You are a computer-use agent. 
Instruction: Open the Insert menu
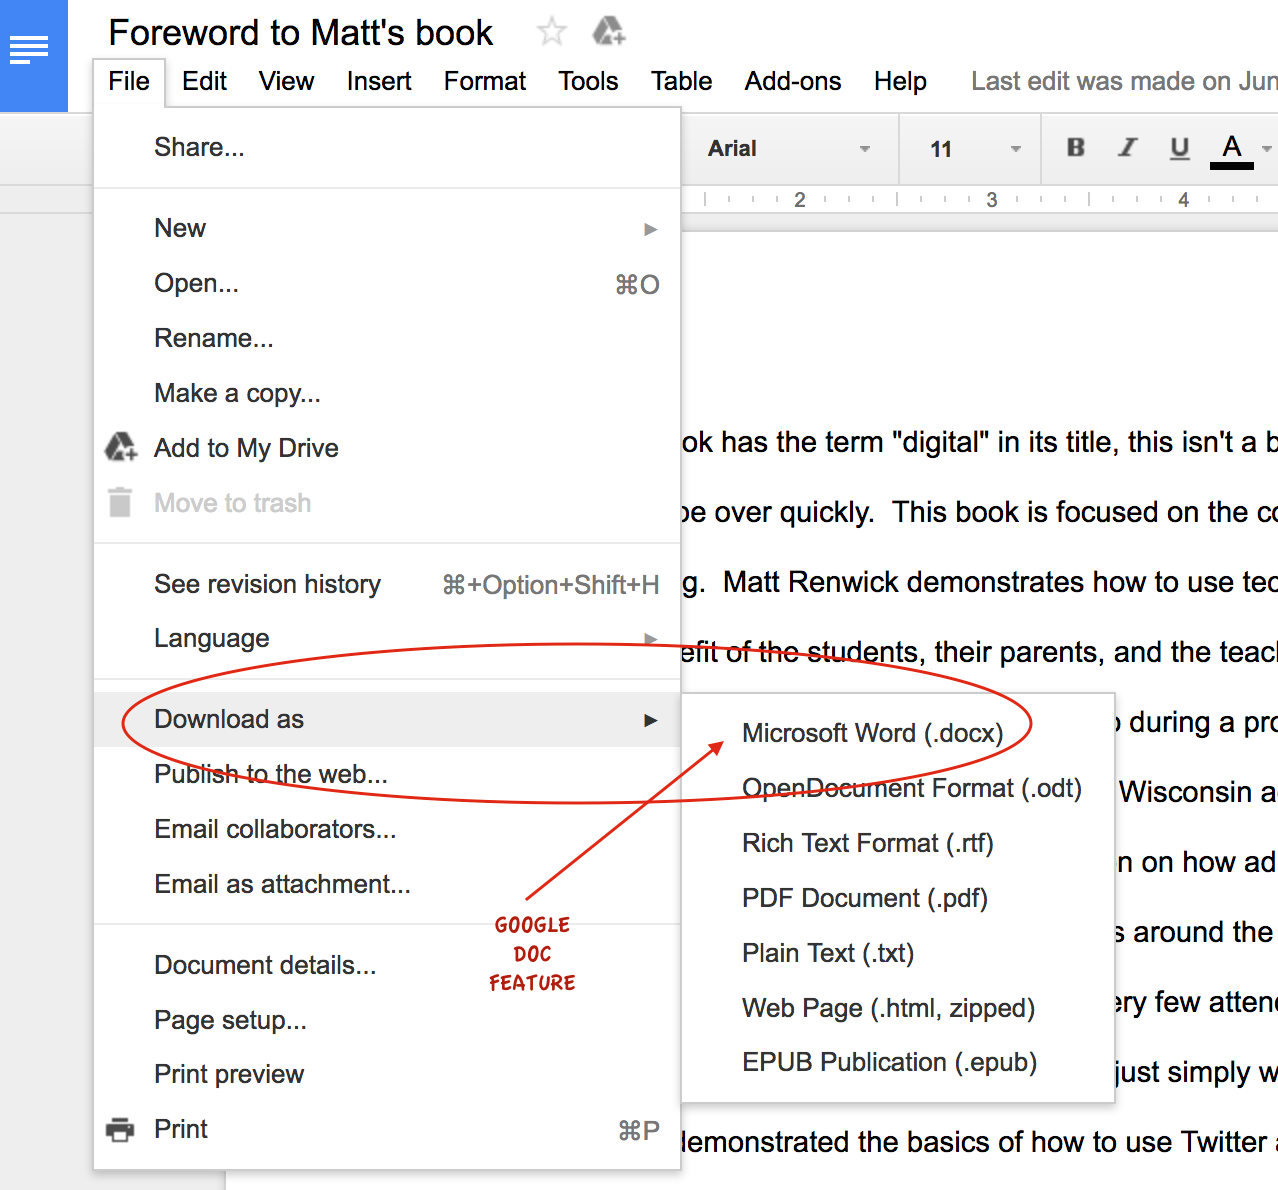379,81
